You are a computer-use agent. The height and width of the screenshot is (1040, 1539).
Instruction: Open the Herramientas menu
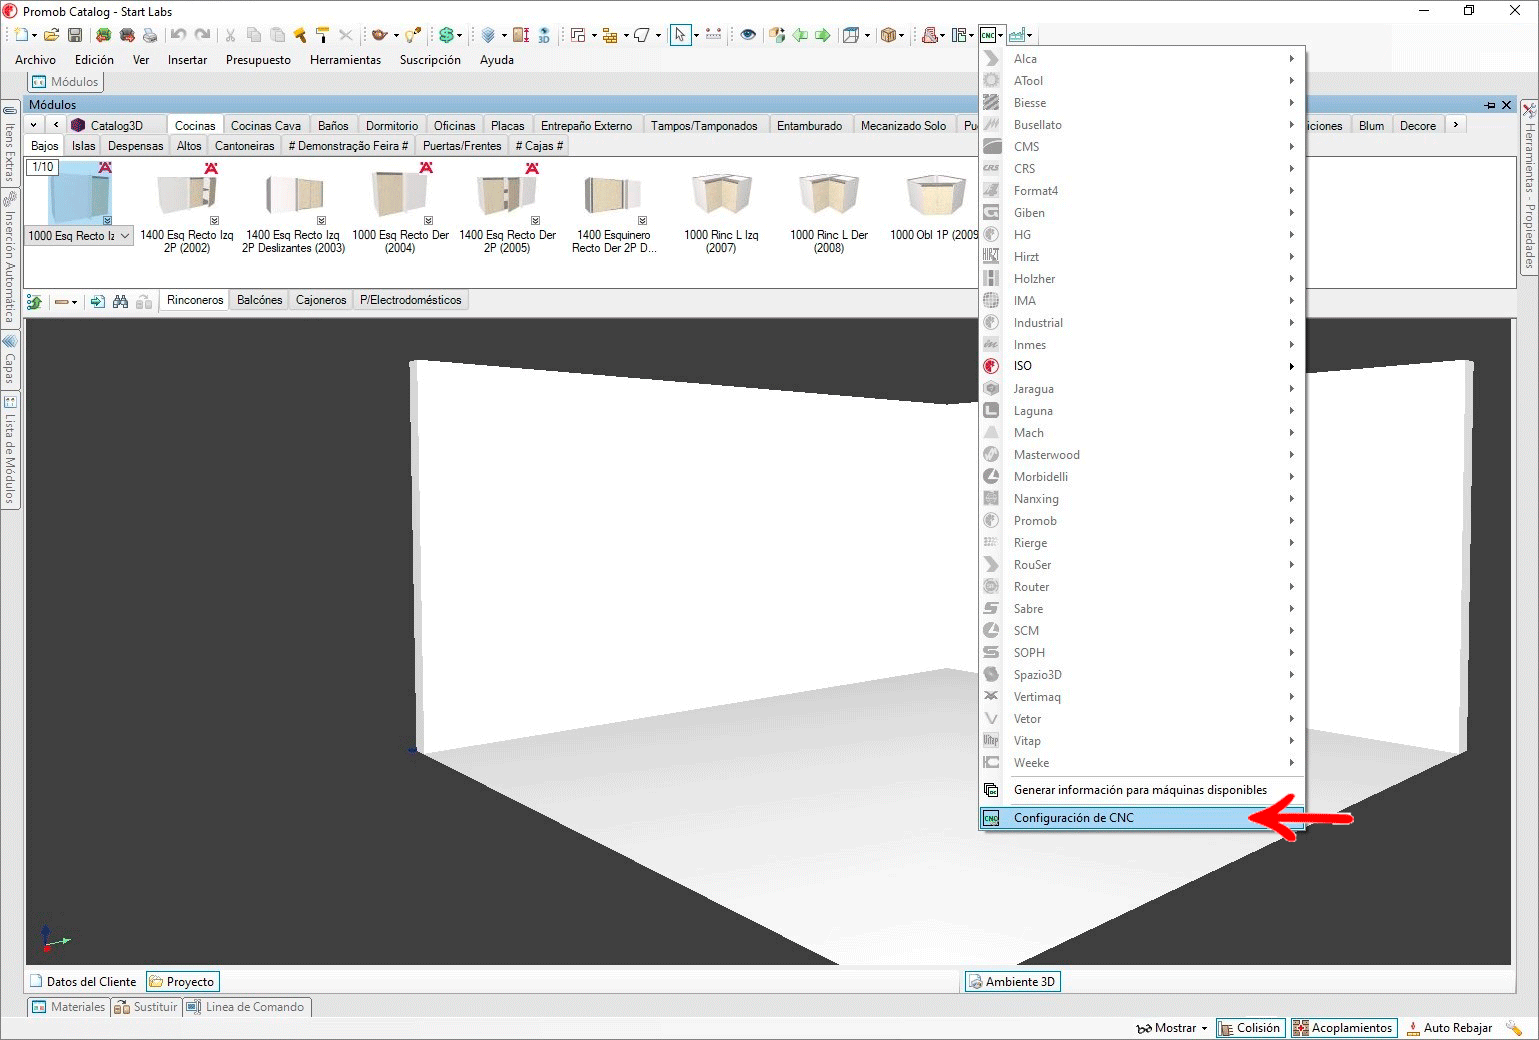(x=345, y=60)
